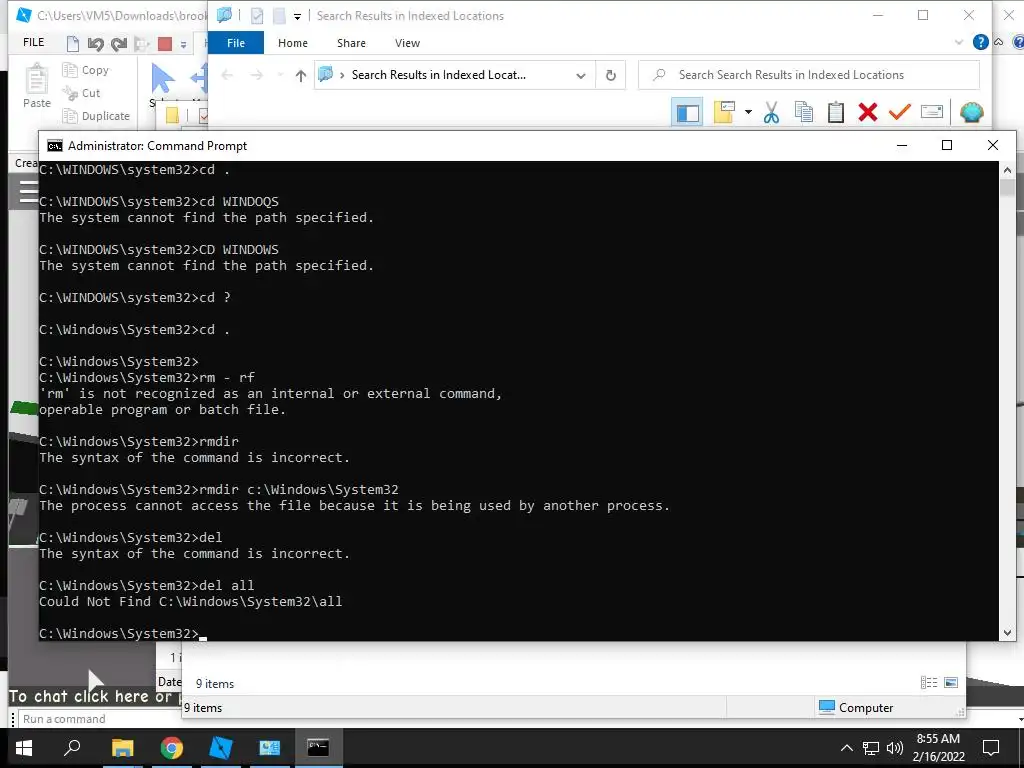Open the FILE menu in Roblox Studio
The height and width of the screenshot is (768, 1024).
coord(33,42)
